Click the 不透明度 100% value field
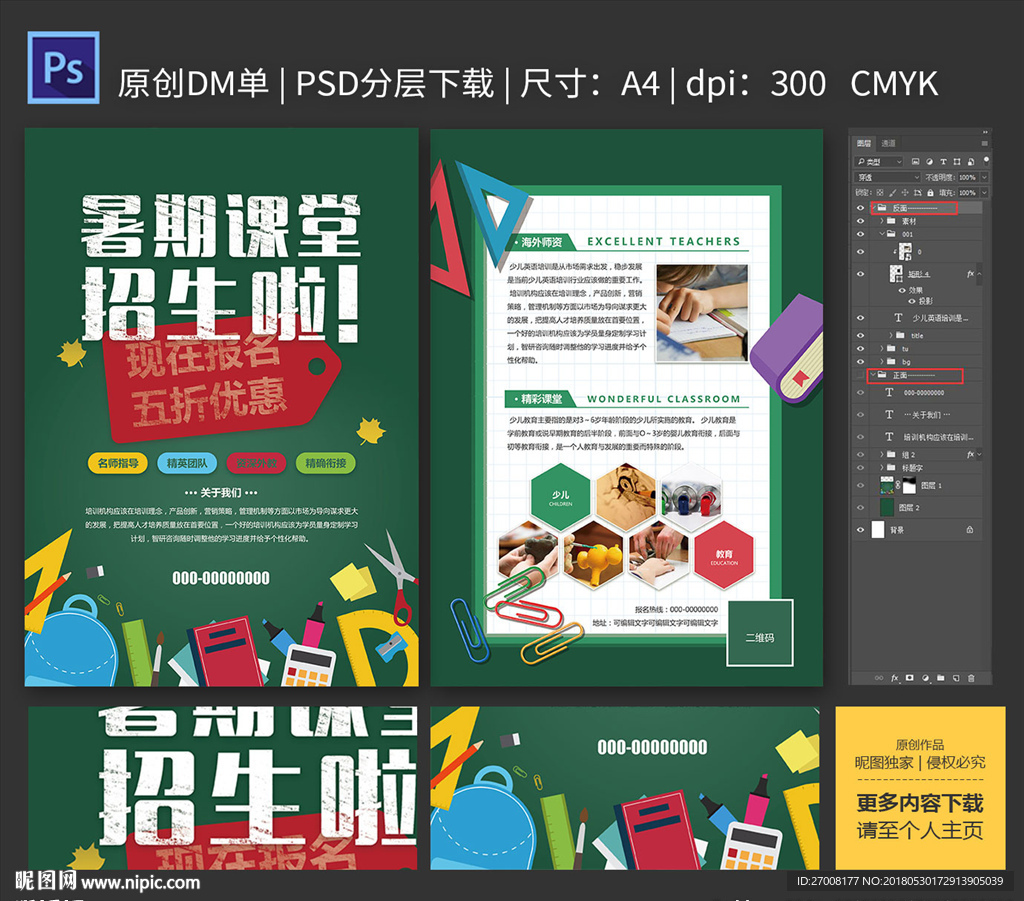 [967, 177]
